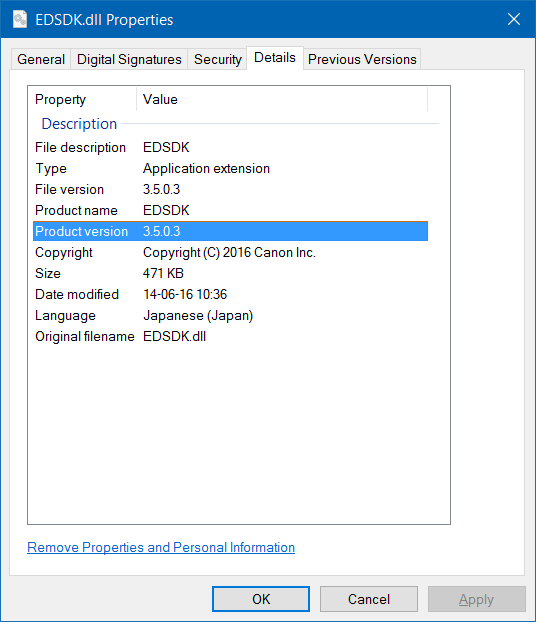Select the Date modified row

click(231, 294)
